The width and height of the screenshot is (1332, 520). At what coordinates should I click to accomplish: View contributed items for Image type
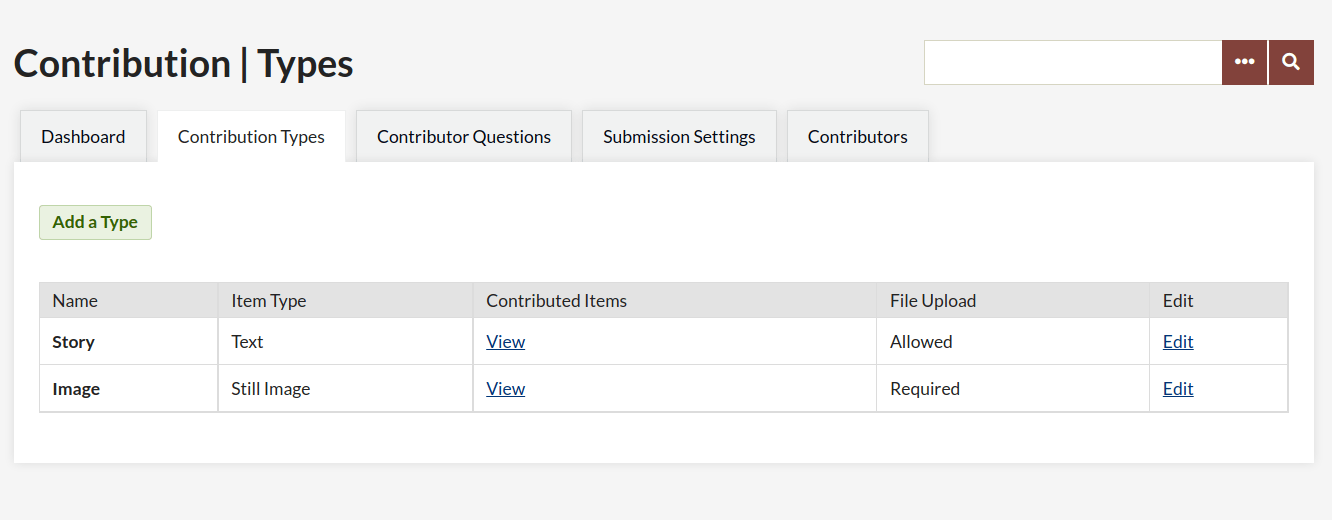[x=505, y=389]
